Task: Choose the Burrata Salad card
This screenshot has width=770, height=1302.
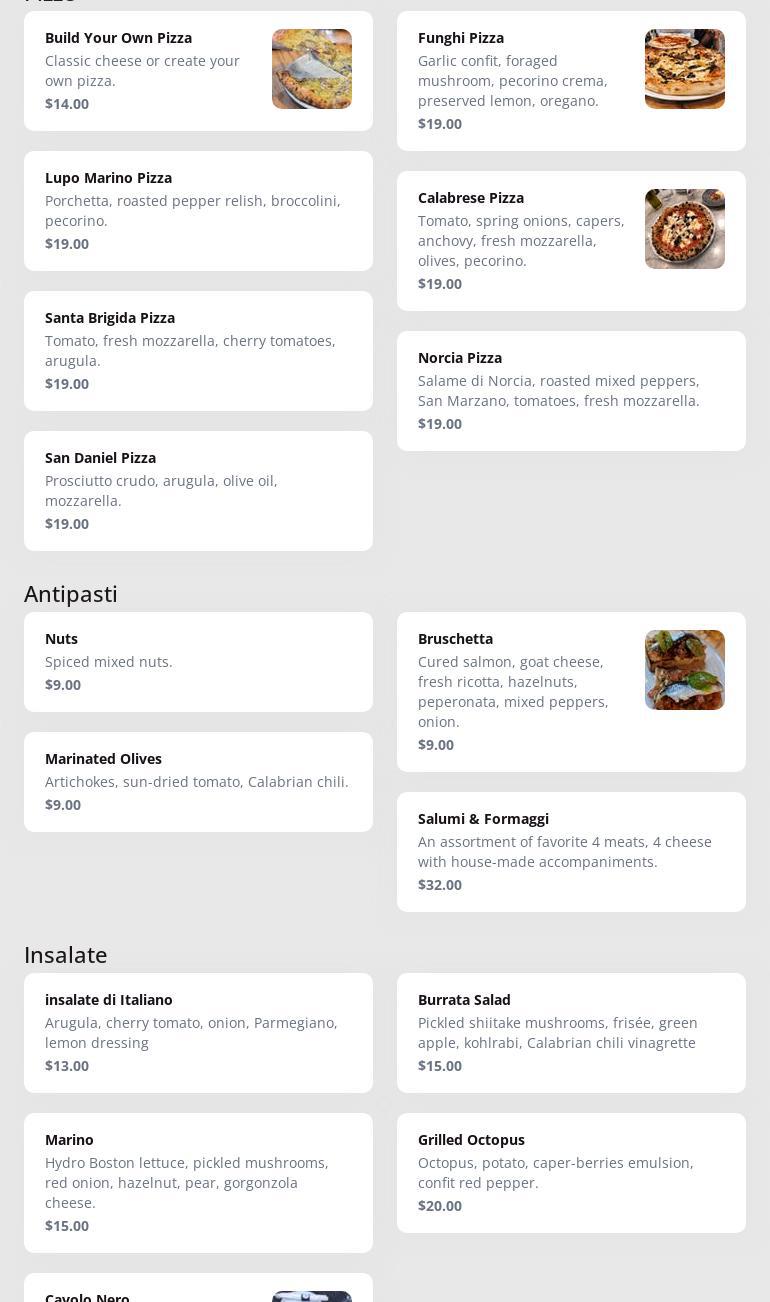Action: 571,1033
